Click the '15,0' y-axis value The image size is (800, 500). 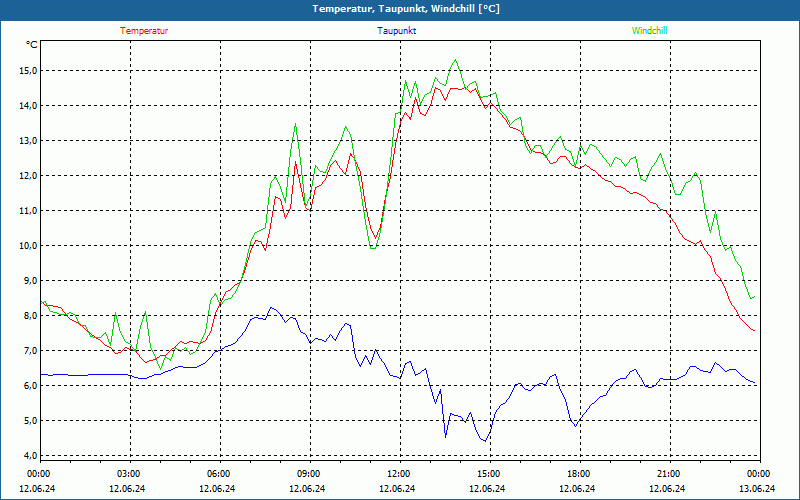[28, 70]
